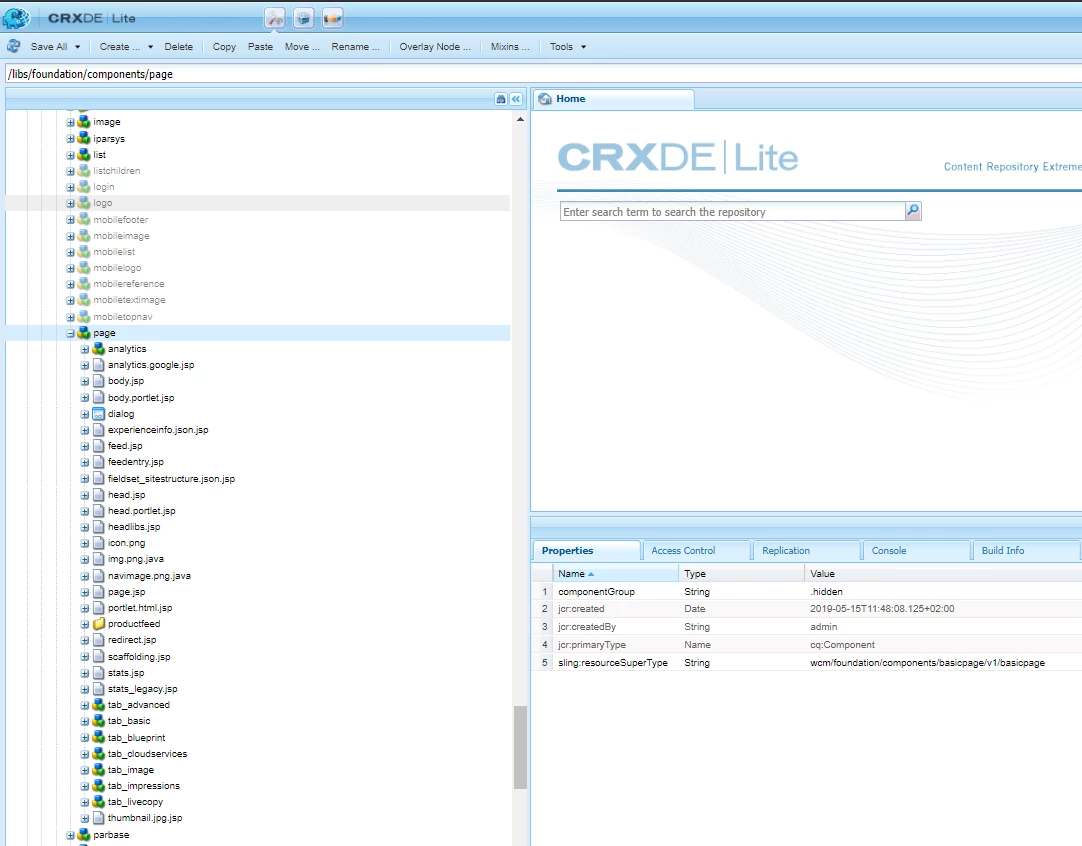Select the Home tab
The width and height of the screenshot is (1082, 846).
click(613, 99)
